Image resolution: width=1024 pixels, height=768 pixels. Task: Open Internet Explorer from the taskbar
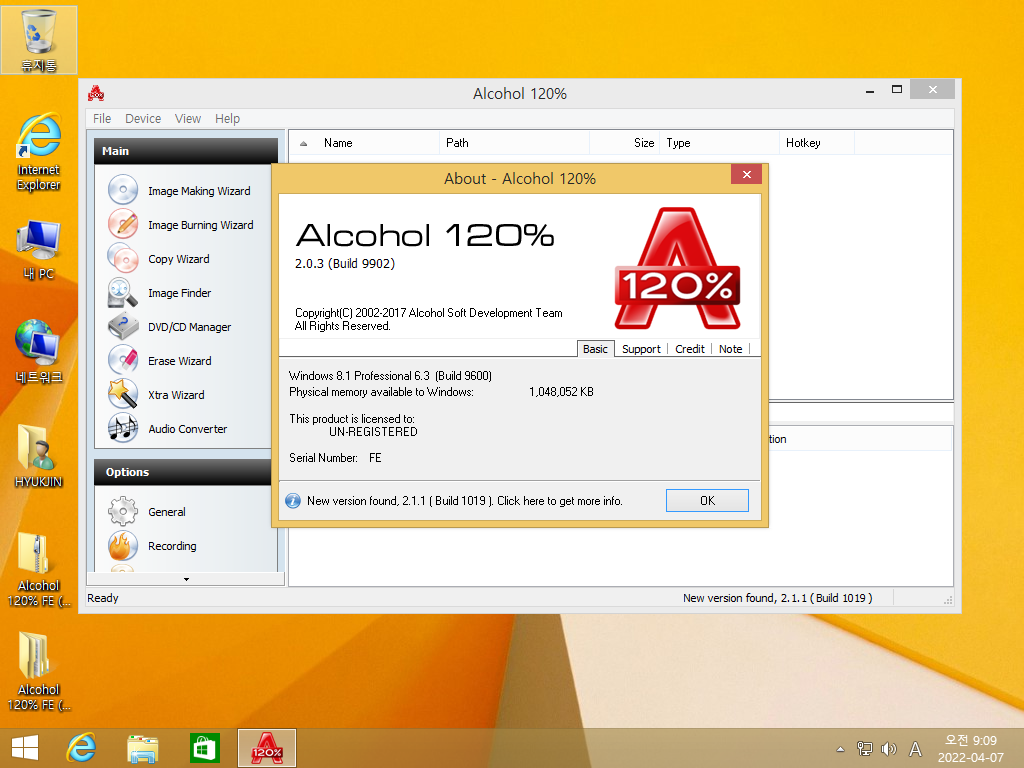(x=82, y=748)
